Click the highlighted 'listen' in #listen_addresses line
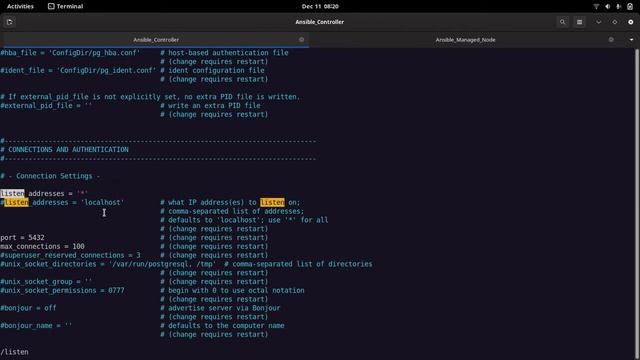 [x=16, y=202]
